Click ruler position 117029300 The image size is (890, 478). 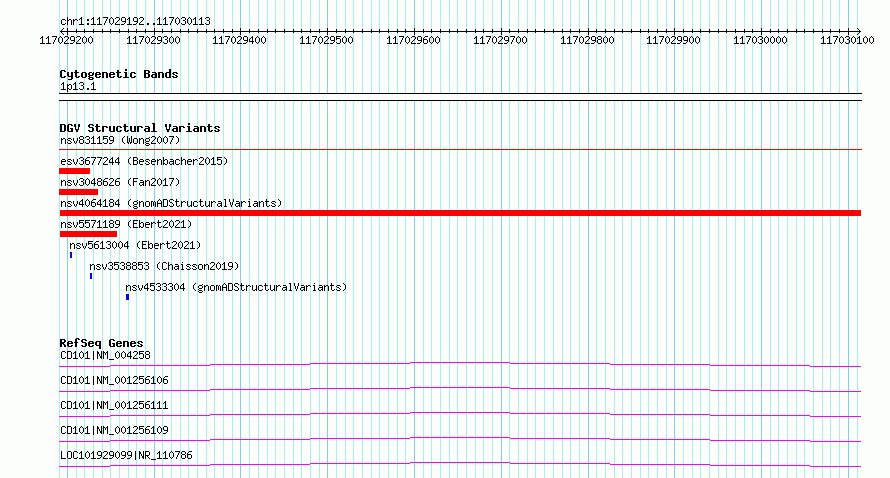(153, 40)
